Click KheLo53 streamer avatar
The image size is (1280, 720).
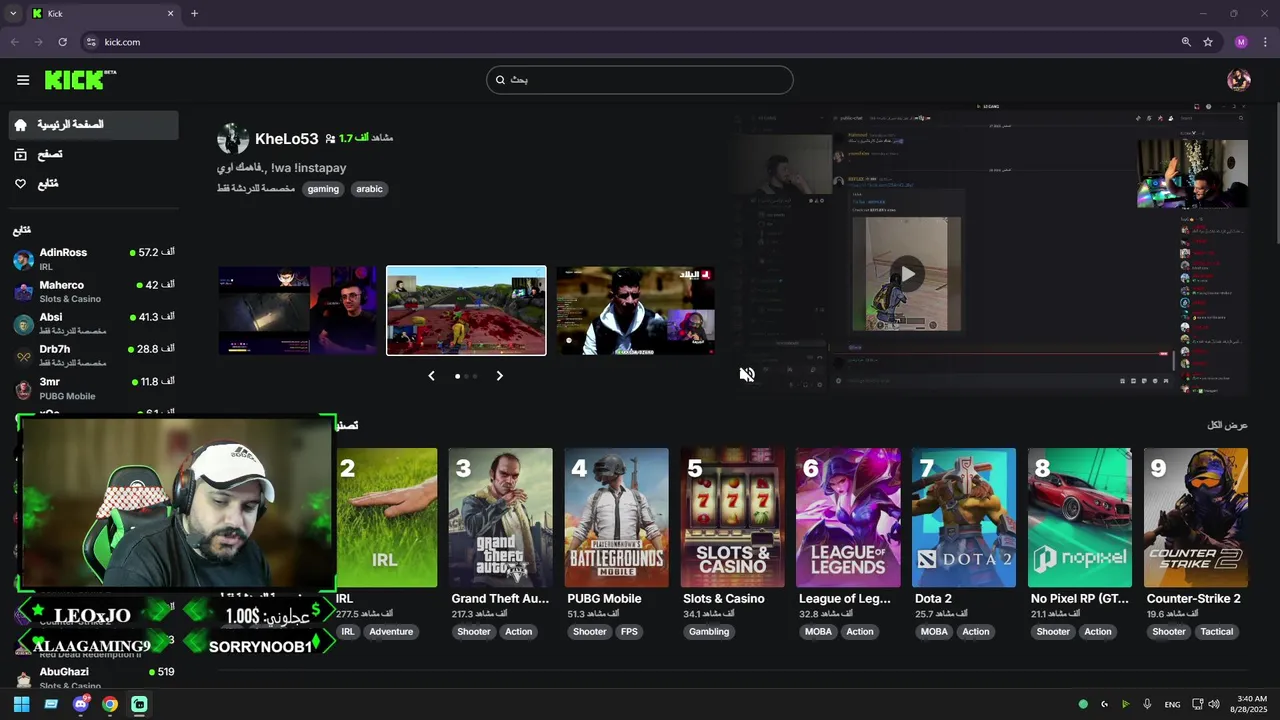pyautogui.click(x=233, y=139)
